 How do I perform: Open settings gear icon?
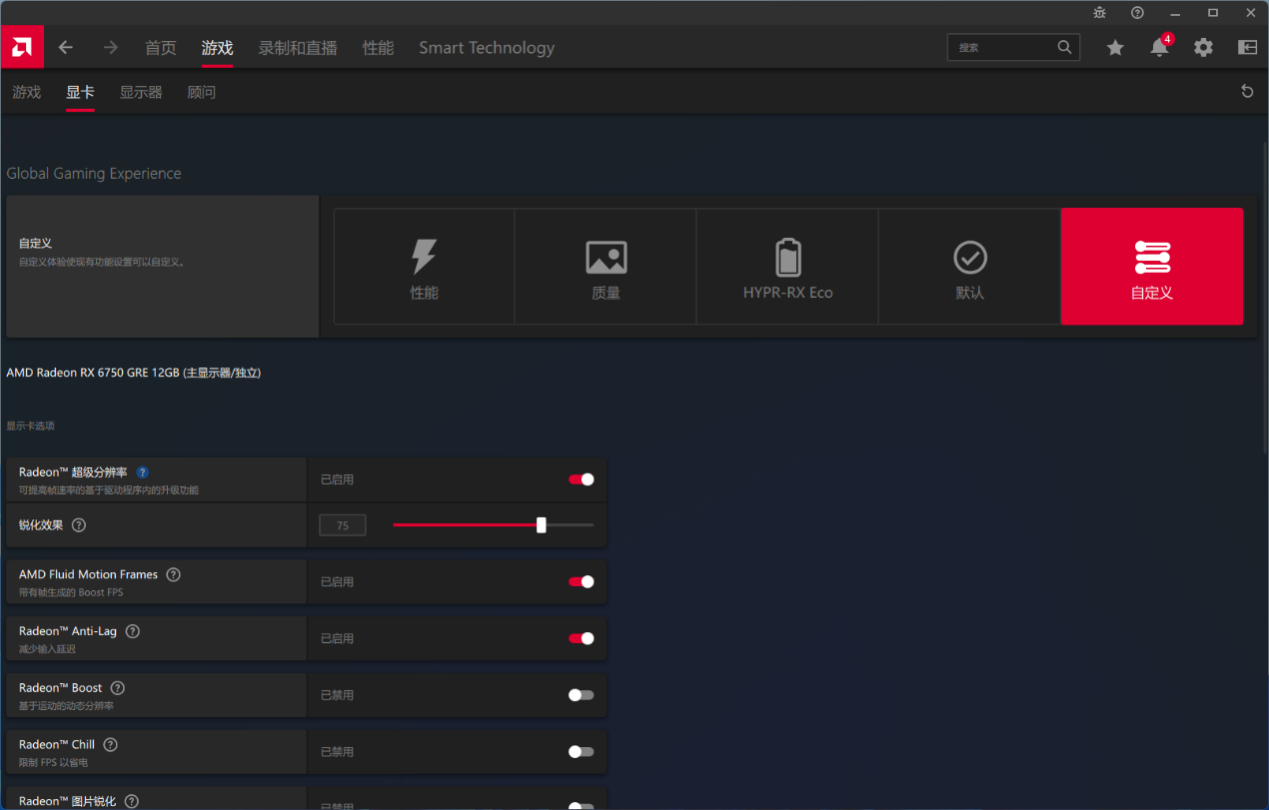point(1203,47)
